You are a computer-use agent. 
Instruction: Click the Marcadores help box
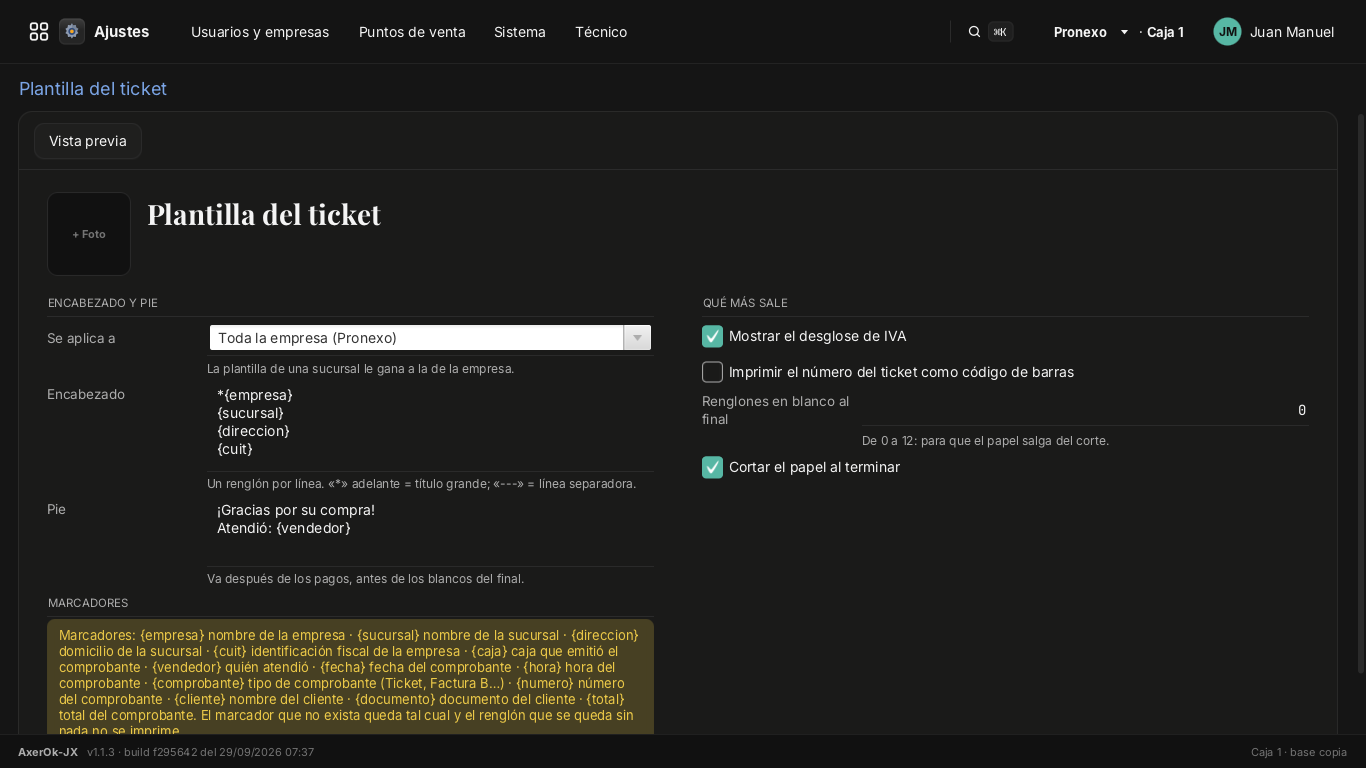tap(350, 678)
